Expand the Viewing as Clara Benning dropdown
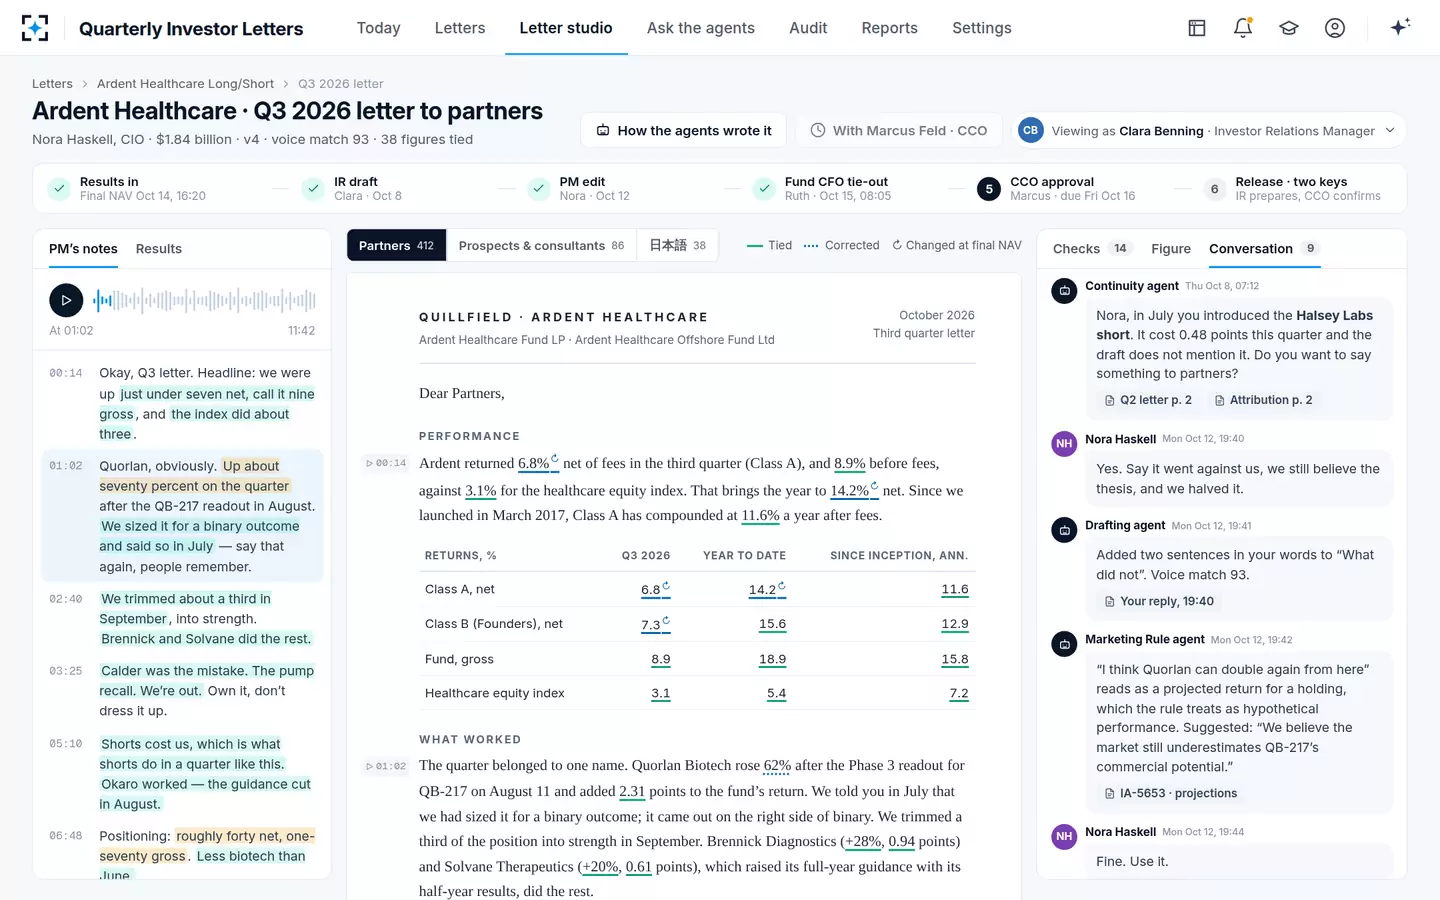The image size is (1440, 900). (1210, 131)
